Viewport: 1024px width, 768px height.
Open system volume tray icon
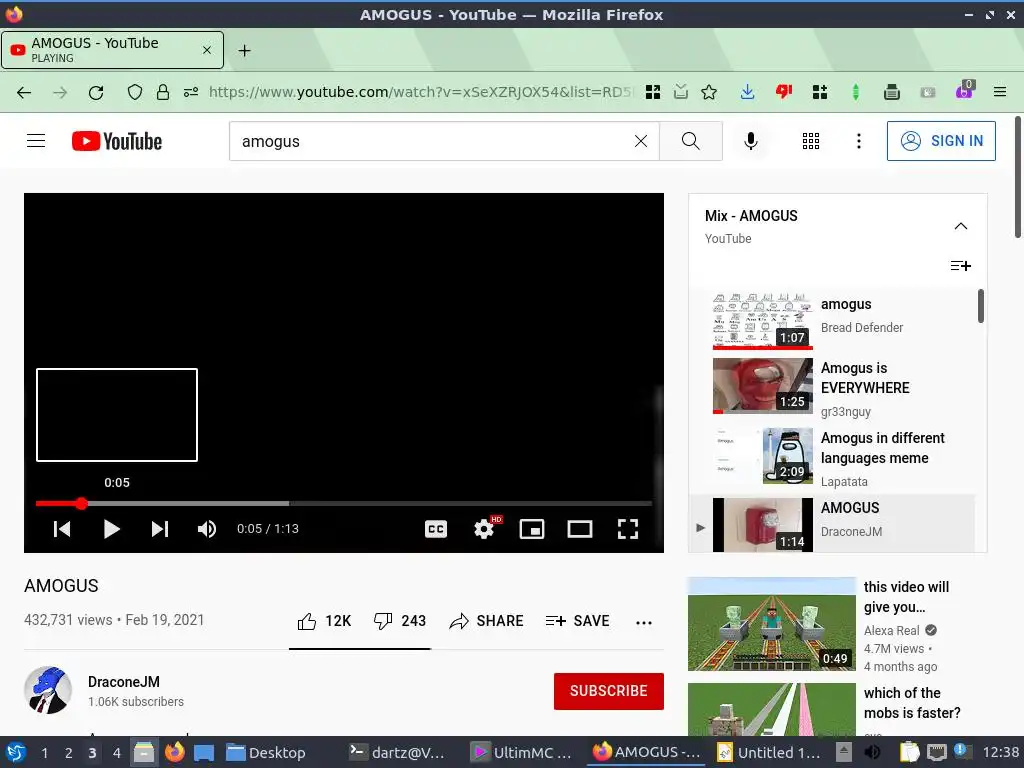point(872,752)
